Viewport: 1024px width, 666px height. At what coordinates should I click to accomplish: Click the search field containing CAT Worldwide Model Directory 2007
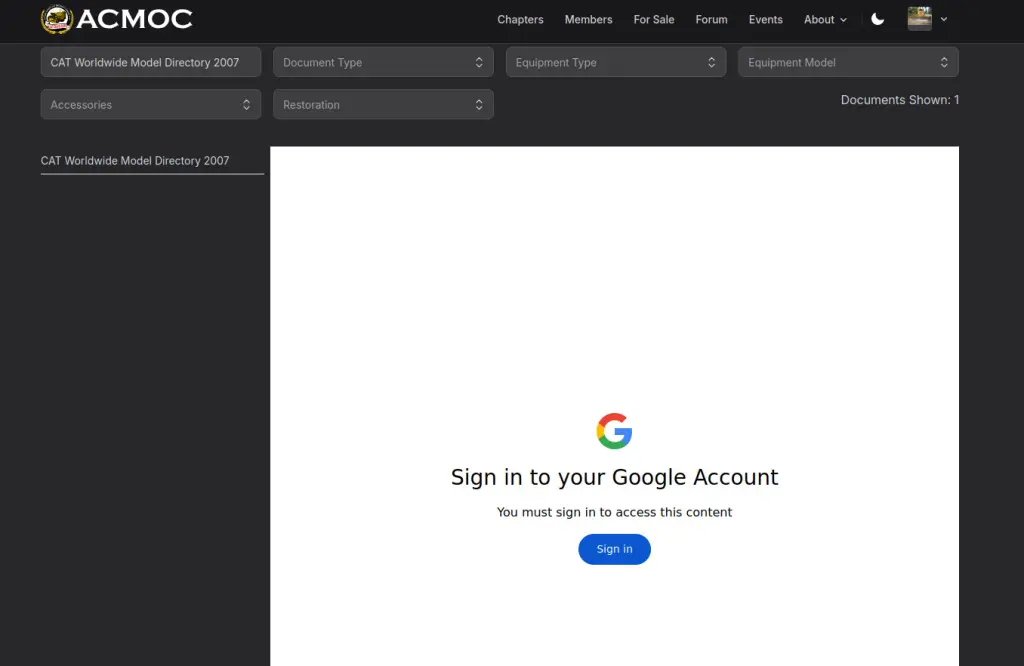(151, 62)
